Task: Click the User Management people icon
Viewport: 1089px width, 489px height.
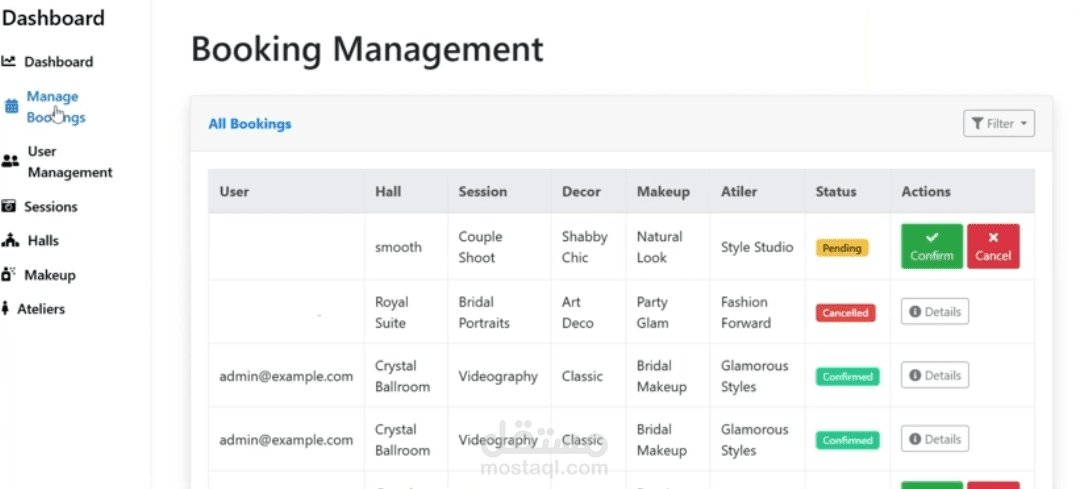Action: (x=10, y=161)
